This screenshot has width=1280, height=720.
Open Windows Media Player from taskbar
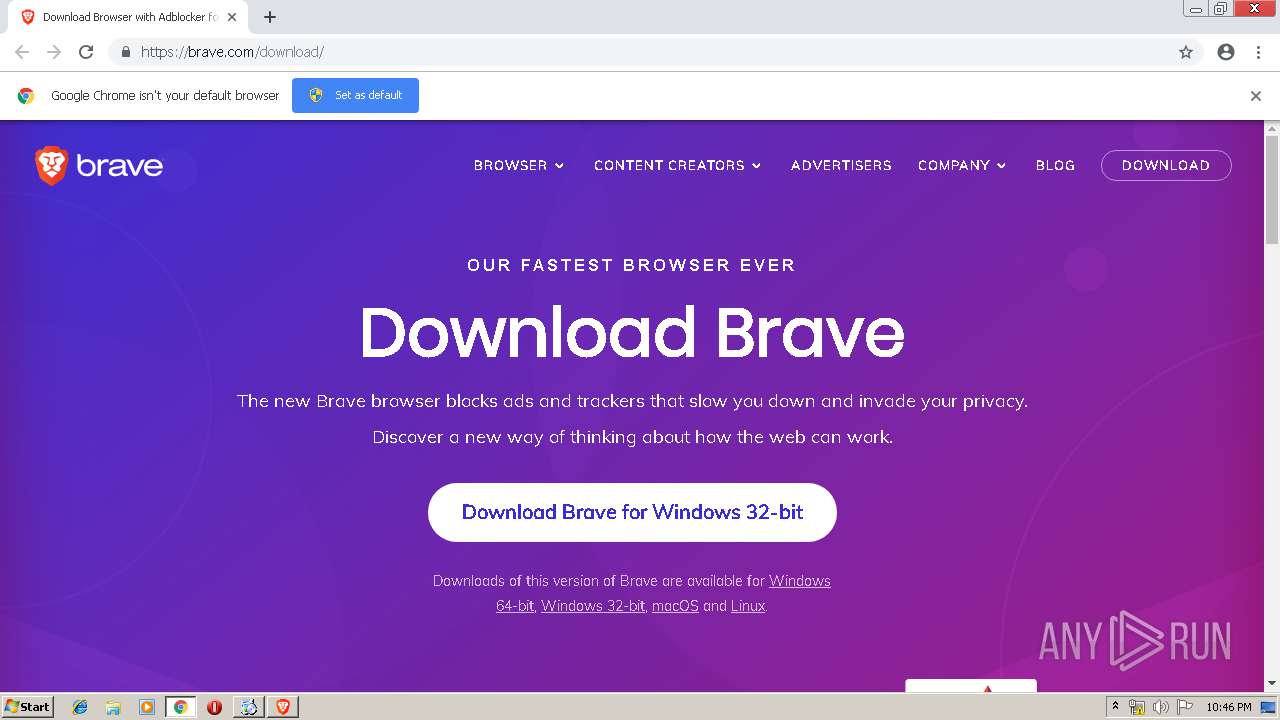pos(147,707)
